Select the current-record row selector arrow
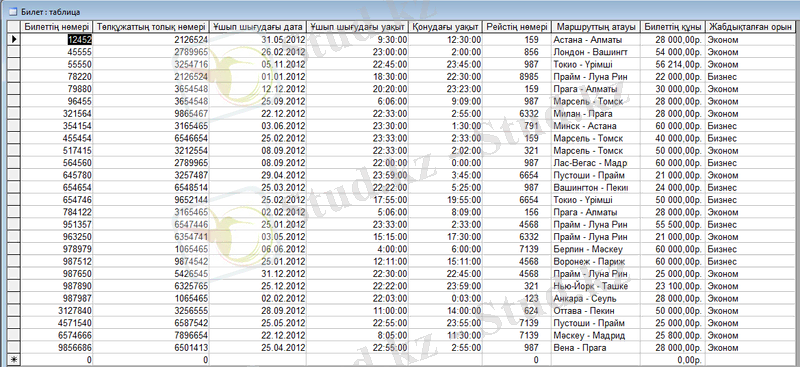 (x=14, y=39)
